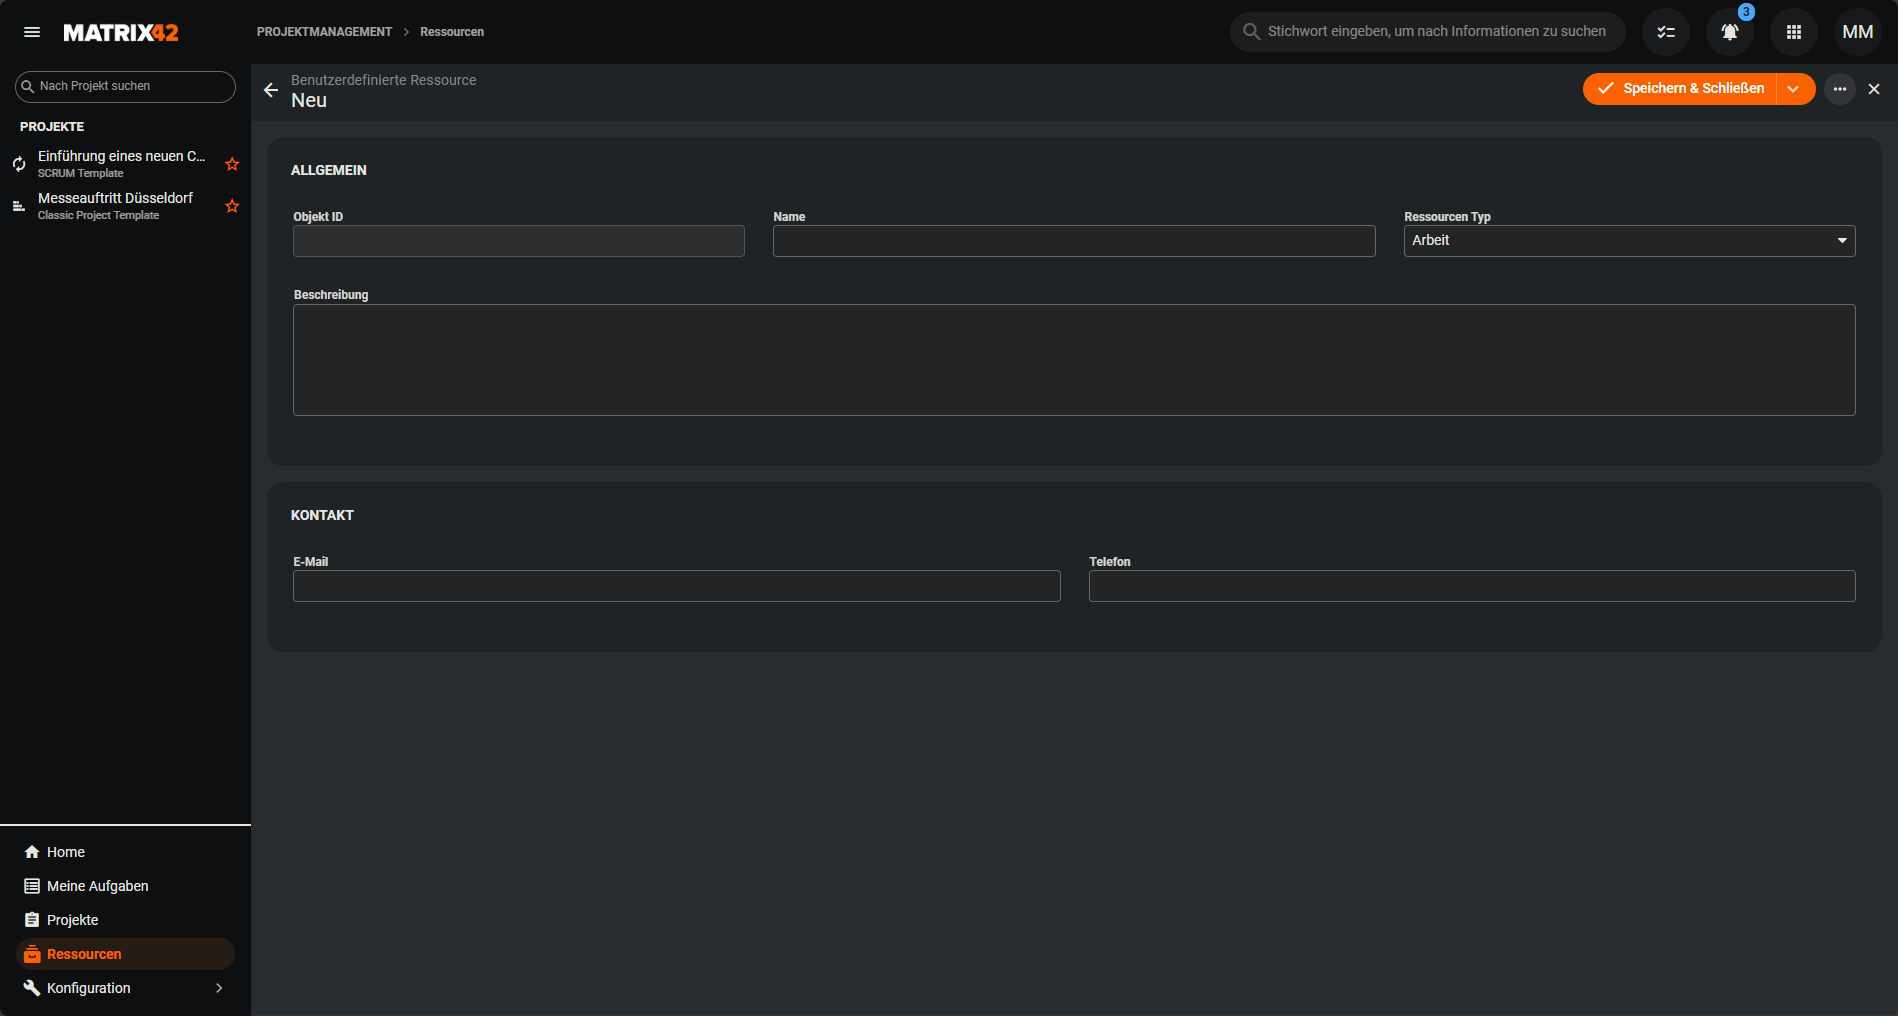The width and height of the screenshot is (1898, 1016).
Task: Open Projekte in the sidebar
Action: 72,920
